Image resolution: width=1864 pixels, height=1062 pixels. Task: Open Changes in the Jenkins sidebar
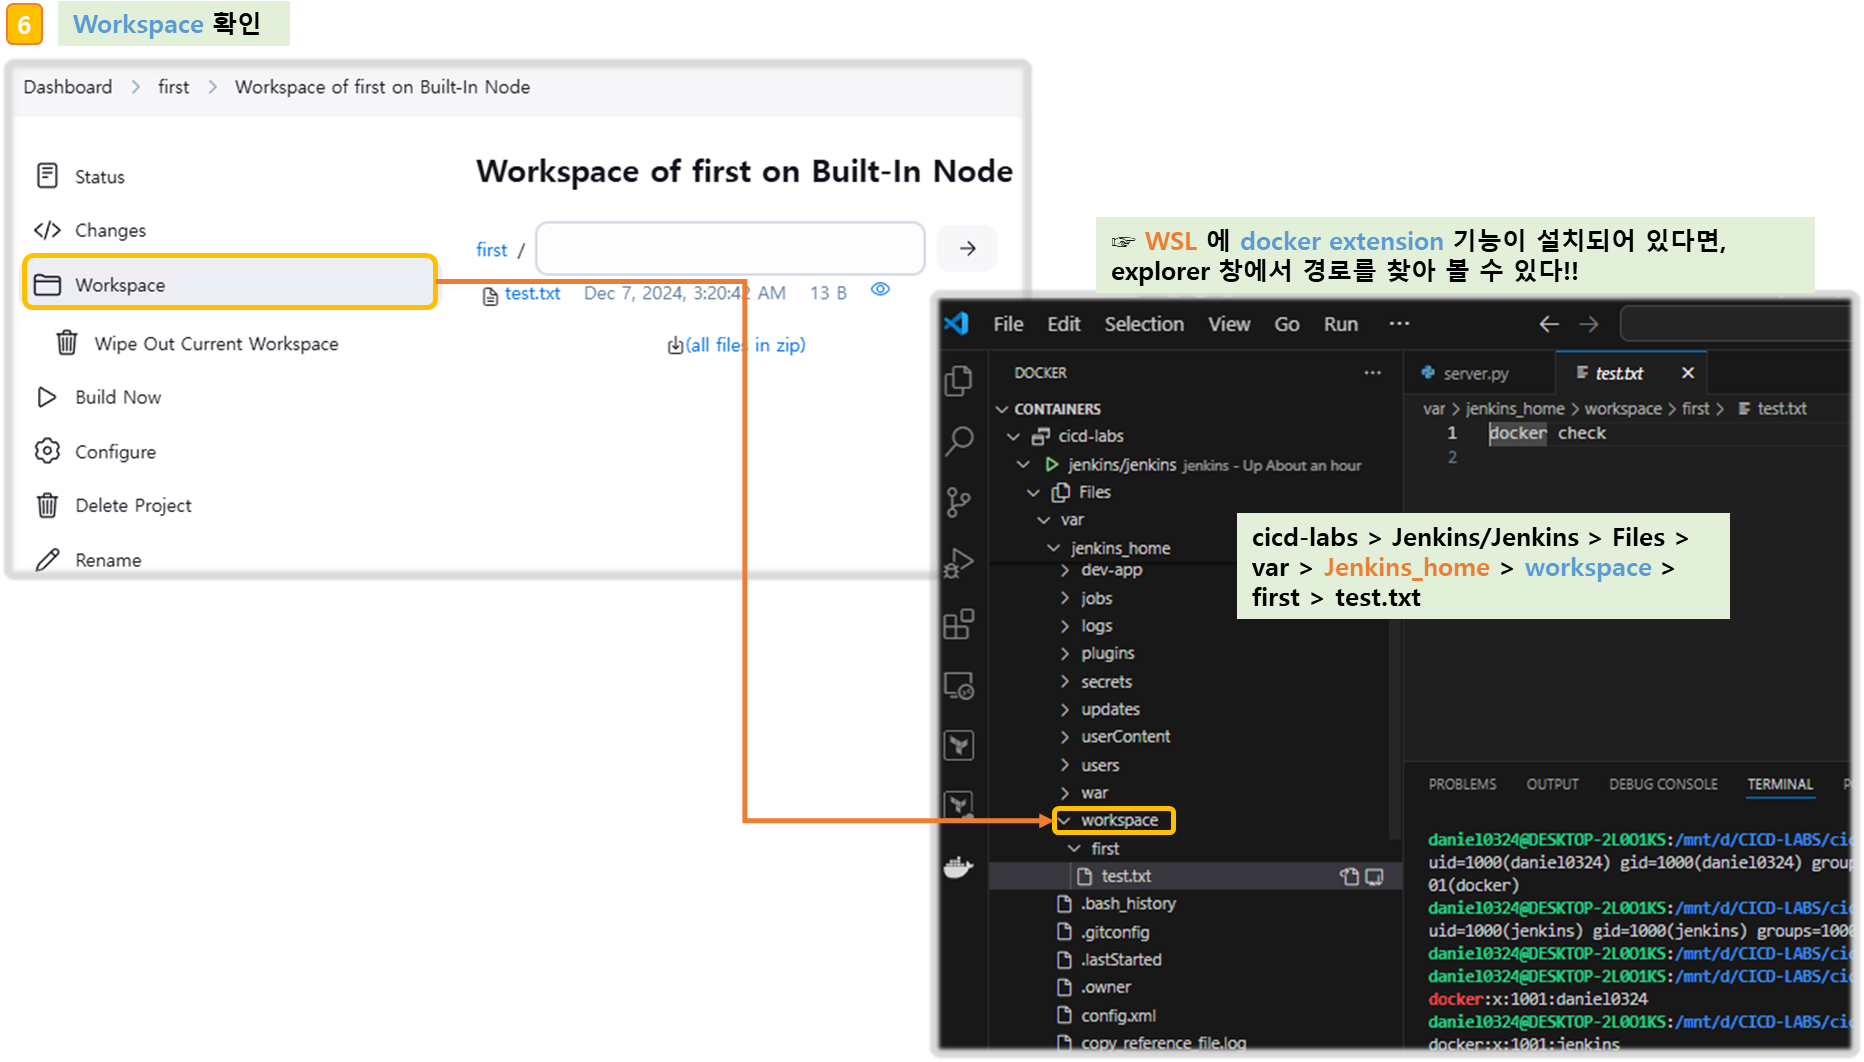90,230
